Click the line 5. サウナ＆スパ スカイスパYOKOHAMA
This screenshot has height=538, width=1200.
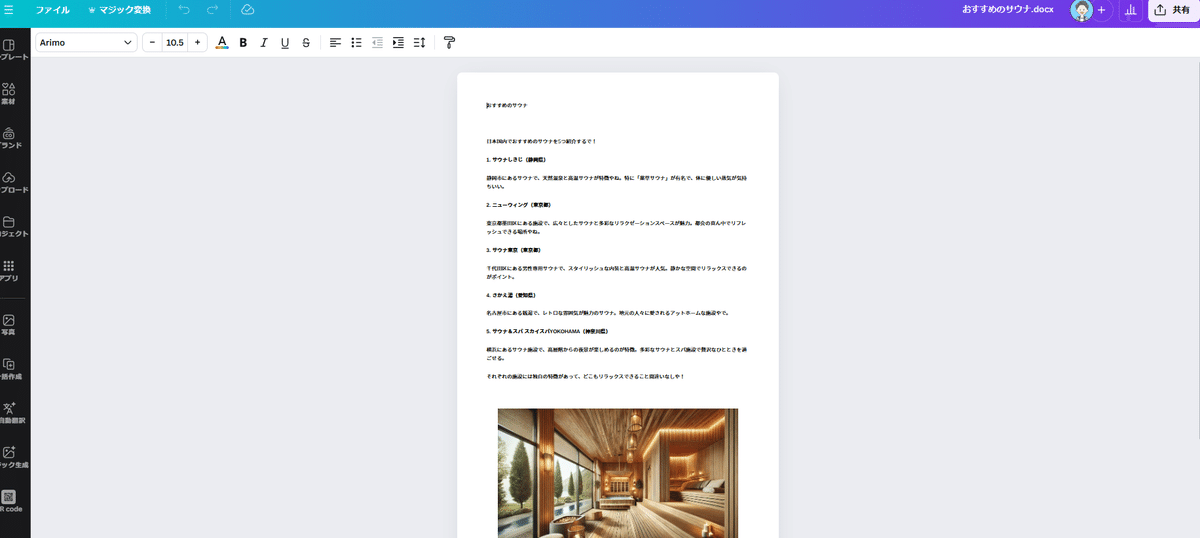(548, 331)
